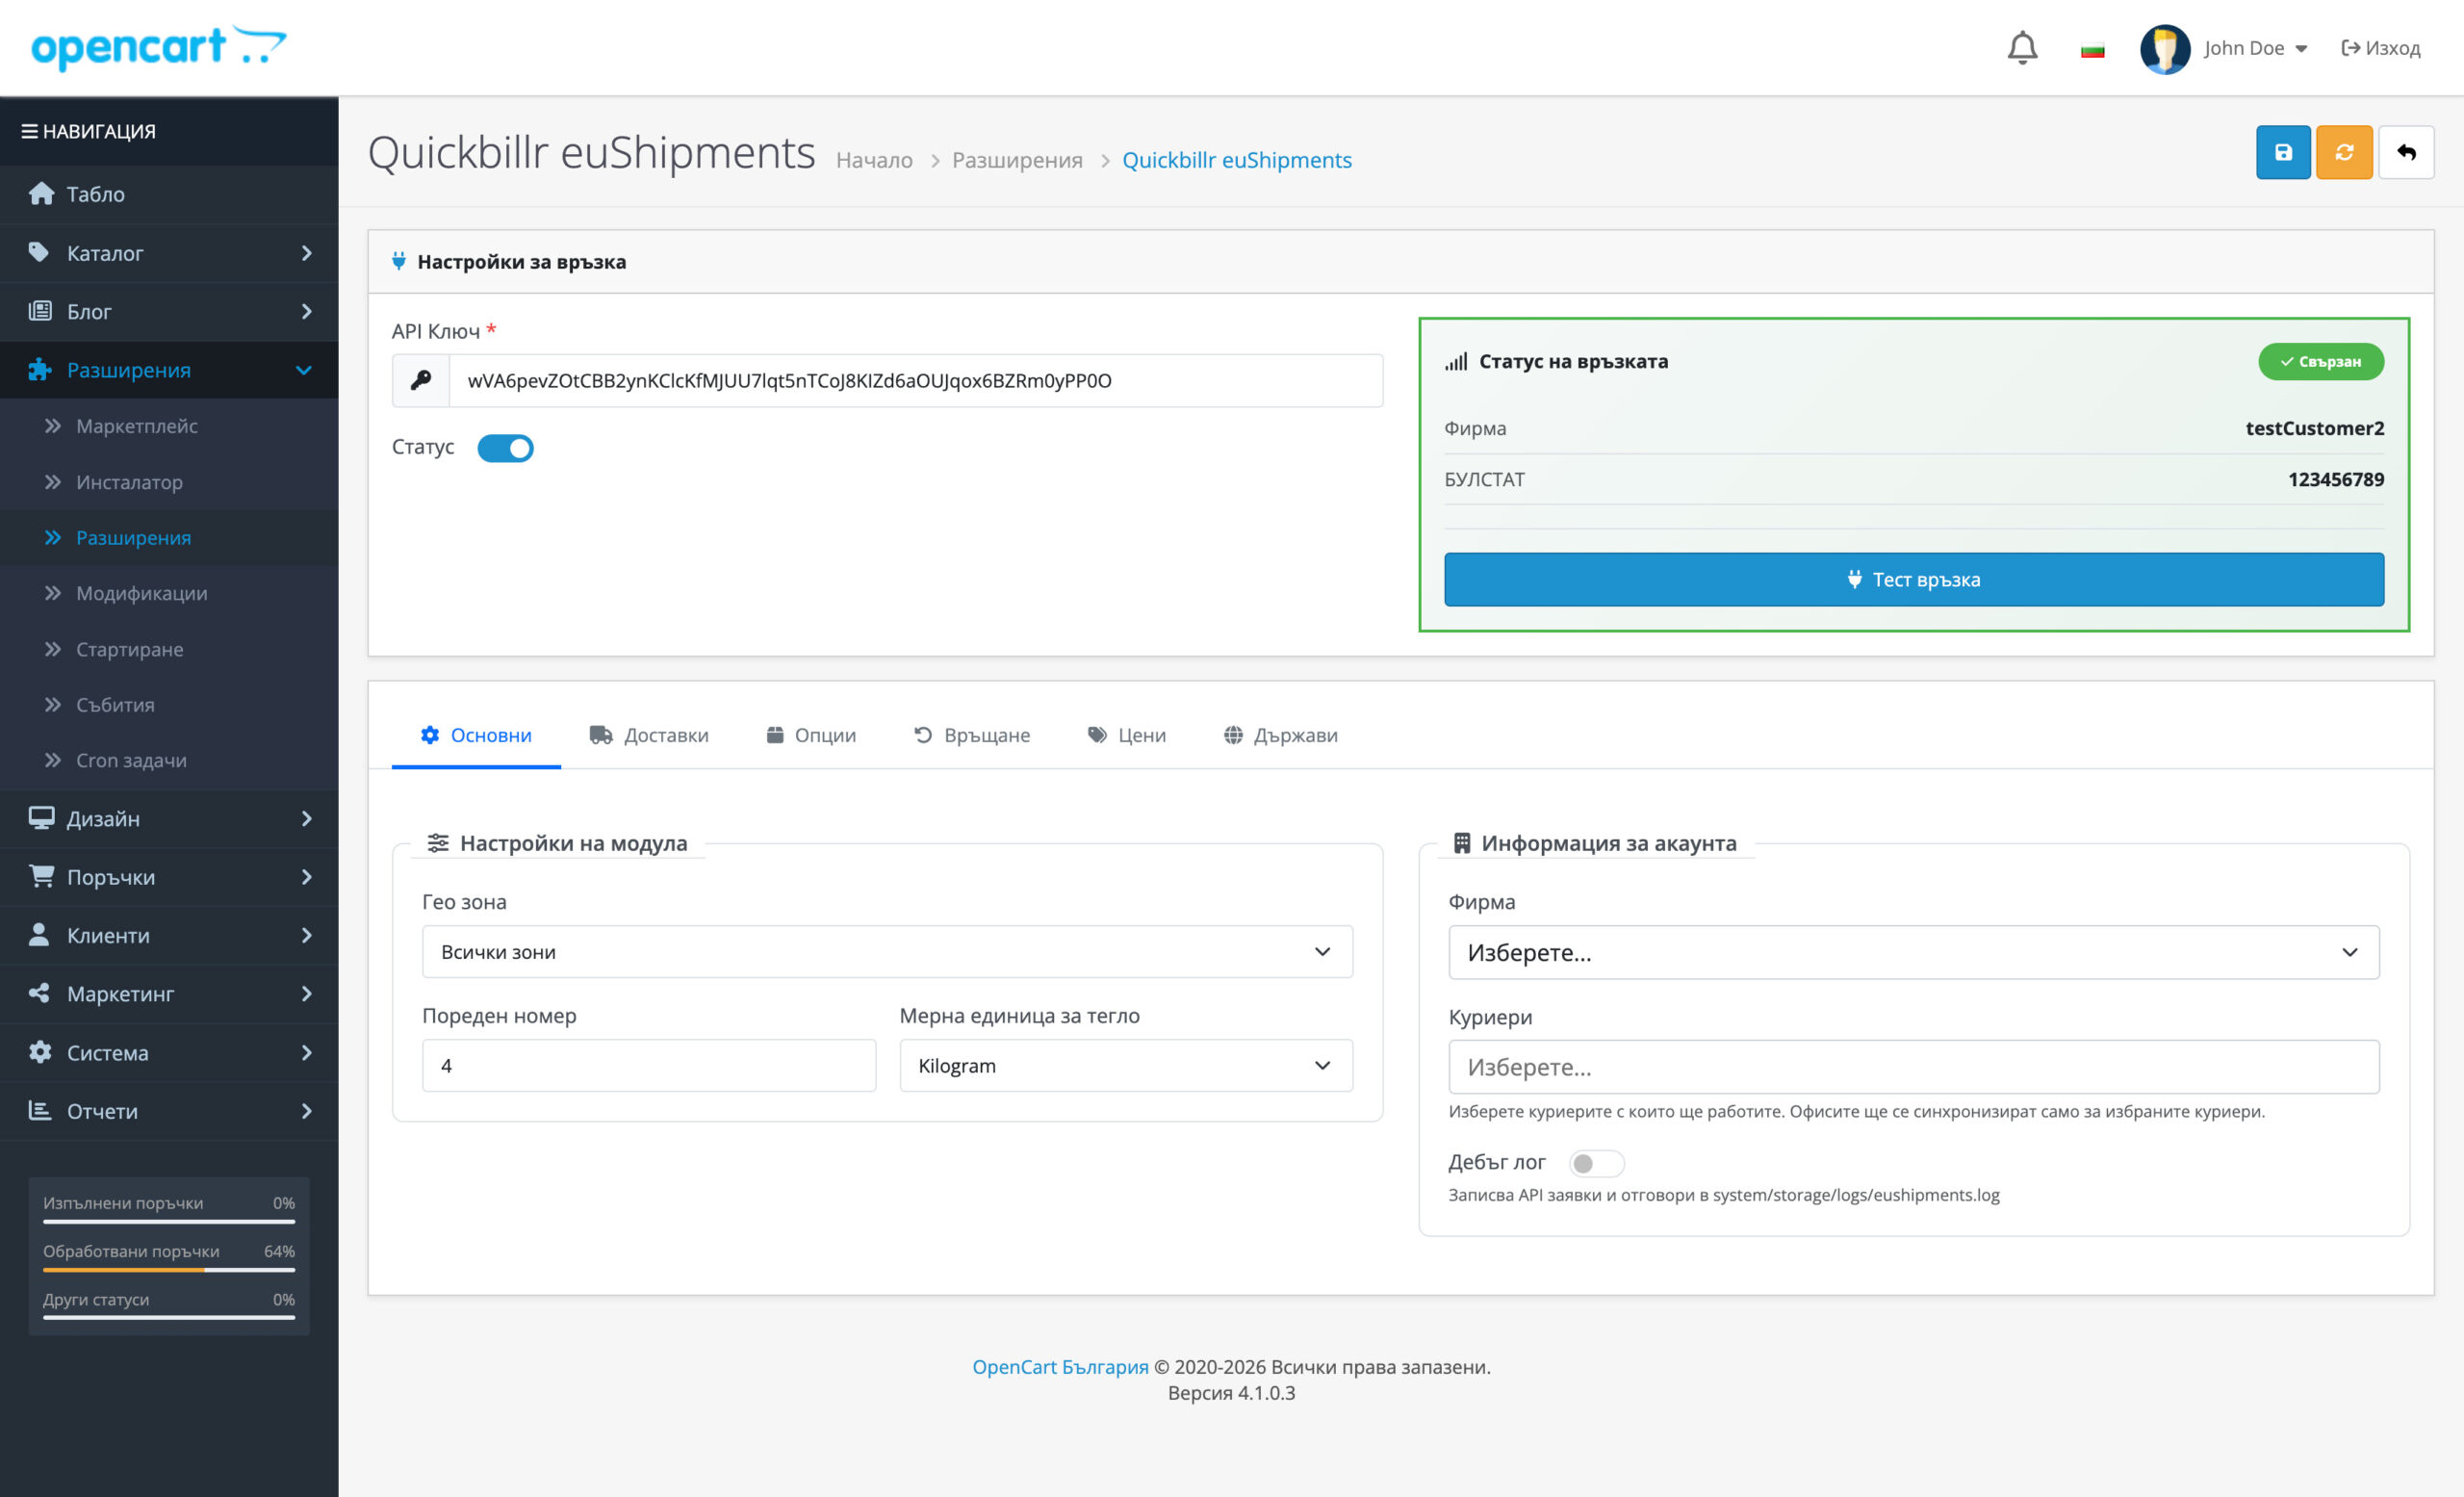Click the back arrow icon button
Viewport: 2464px width, 1497px height.
(2405, 152)
